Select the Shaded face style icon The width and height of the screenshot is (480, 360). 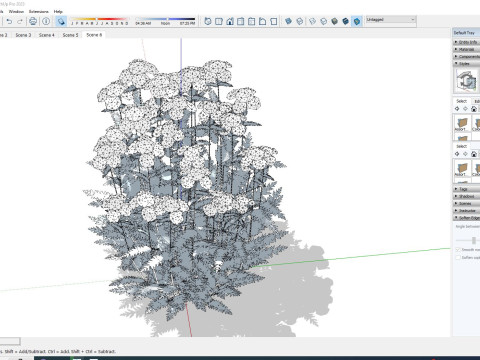335,21
